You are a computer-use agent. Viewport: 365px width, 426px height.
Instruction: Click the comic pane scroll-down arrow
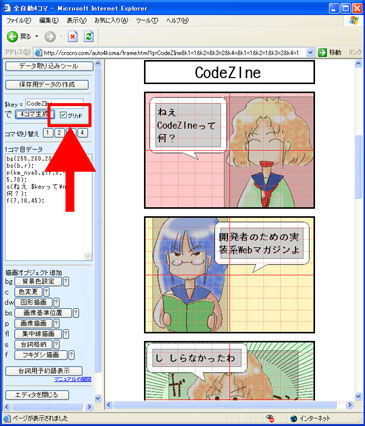(x=358, y=396)
